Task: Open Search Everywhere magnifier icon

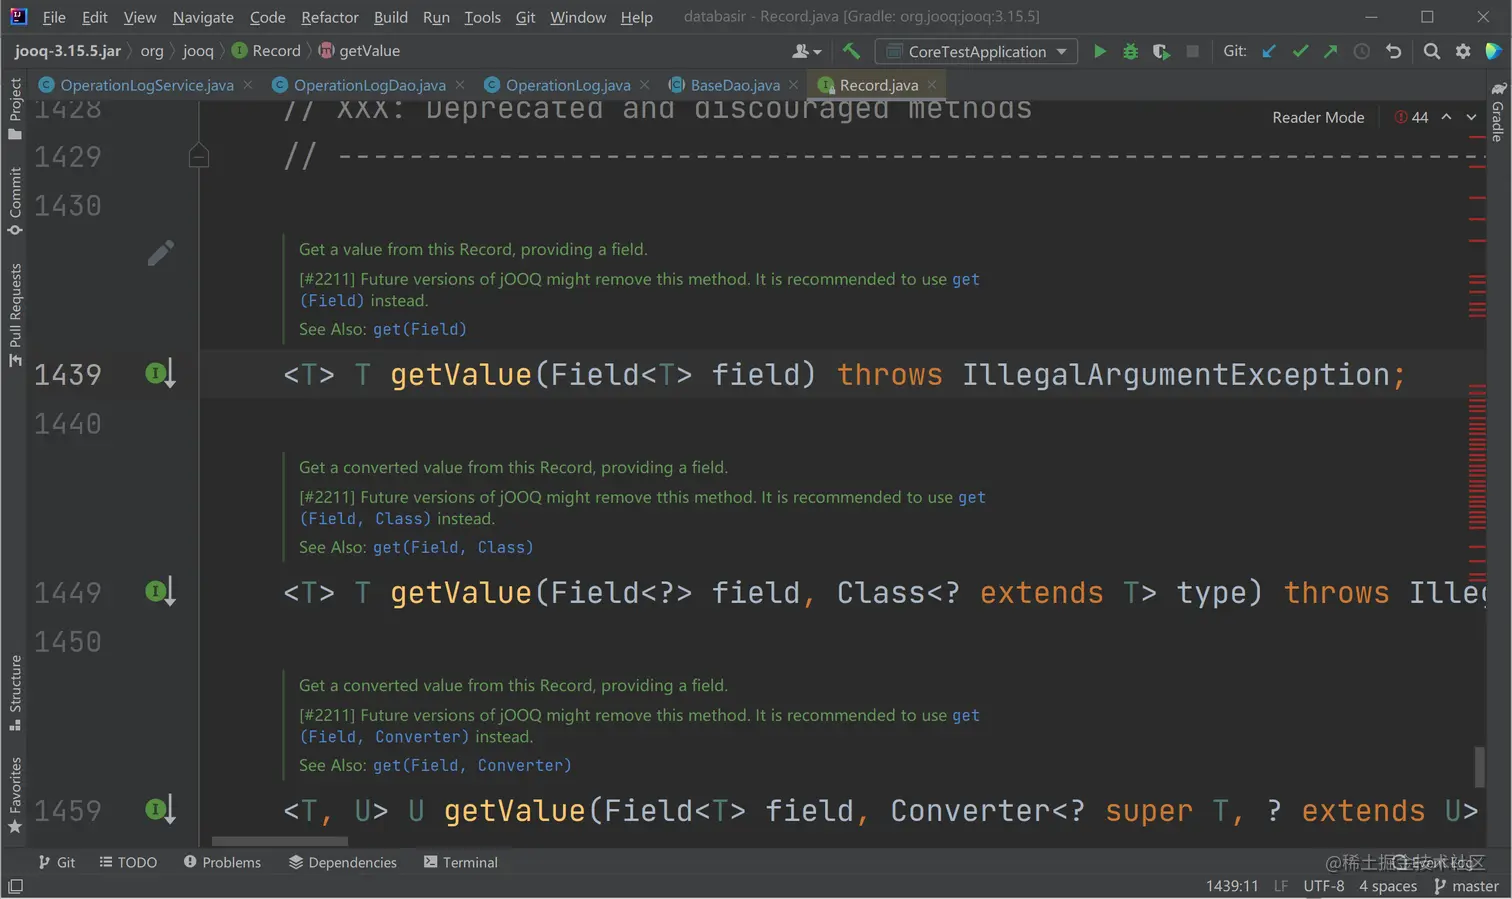Action: 1431,51
